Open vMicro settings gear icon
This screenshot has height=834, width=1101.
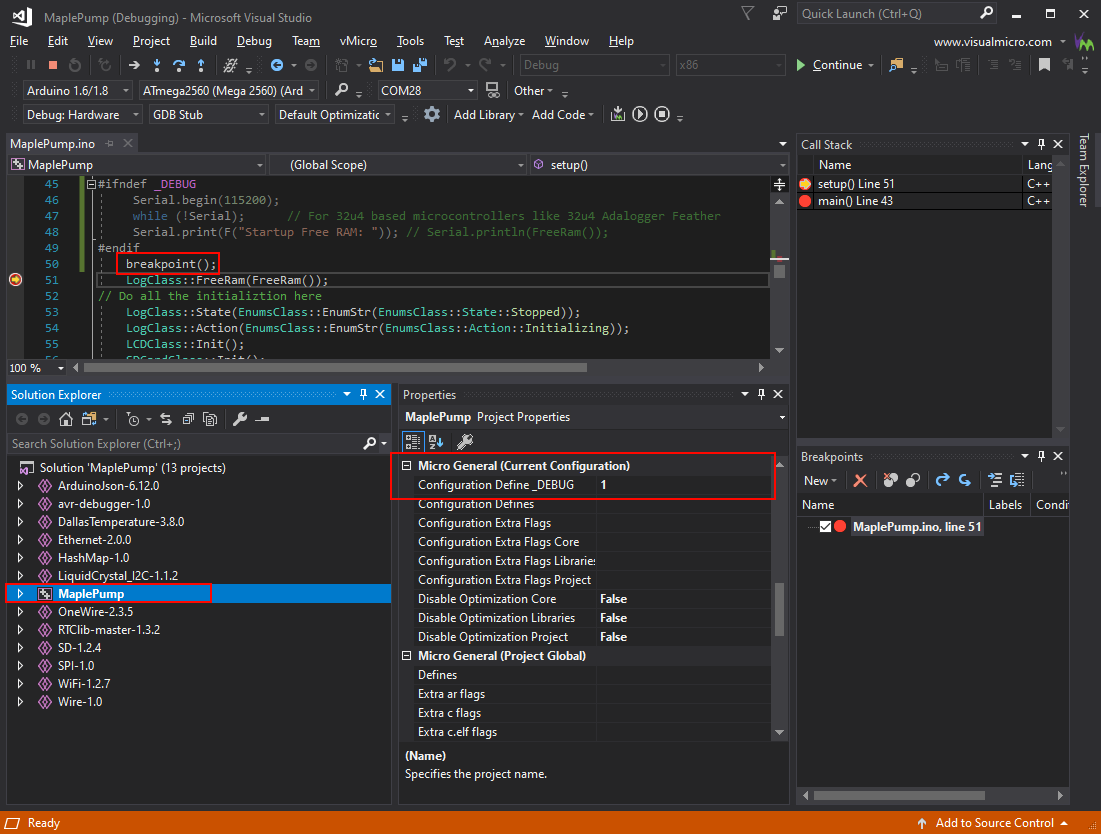(432, 114)
